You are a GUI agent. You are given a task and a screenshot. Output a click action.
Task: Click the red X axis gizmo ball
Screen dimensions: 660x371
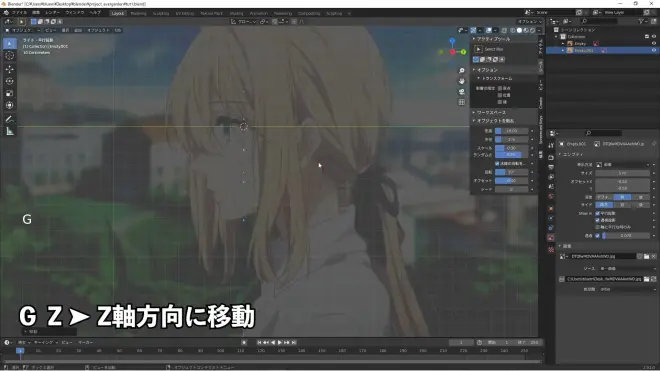(452, 52)
